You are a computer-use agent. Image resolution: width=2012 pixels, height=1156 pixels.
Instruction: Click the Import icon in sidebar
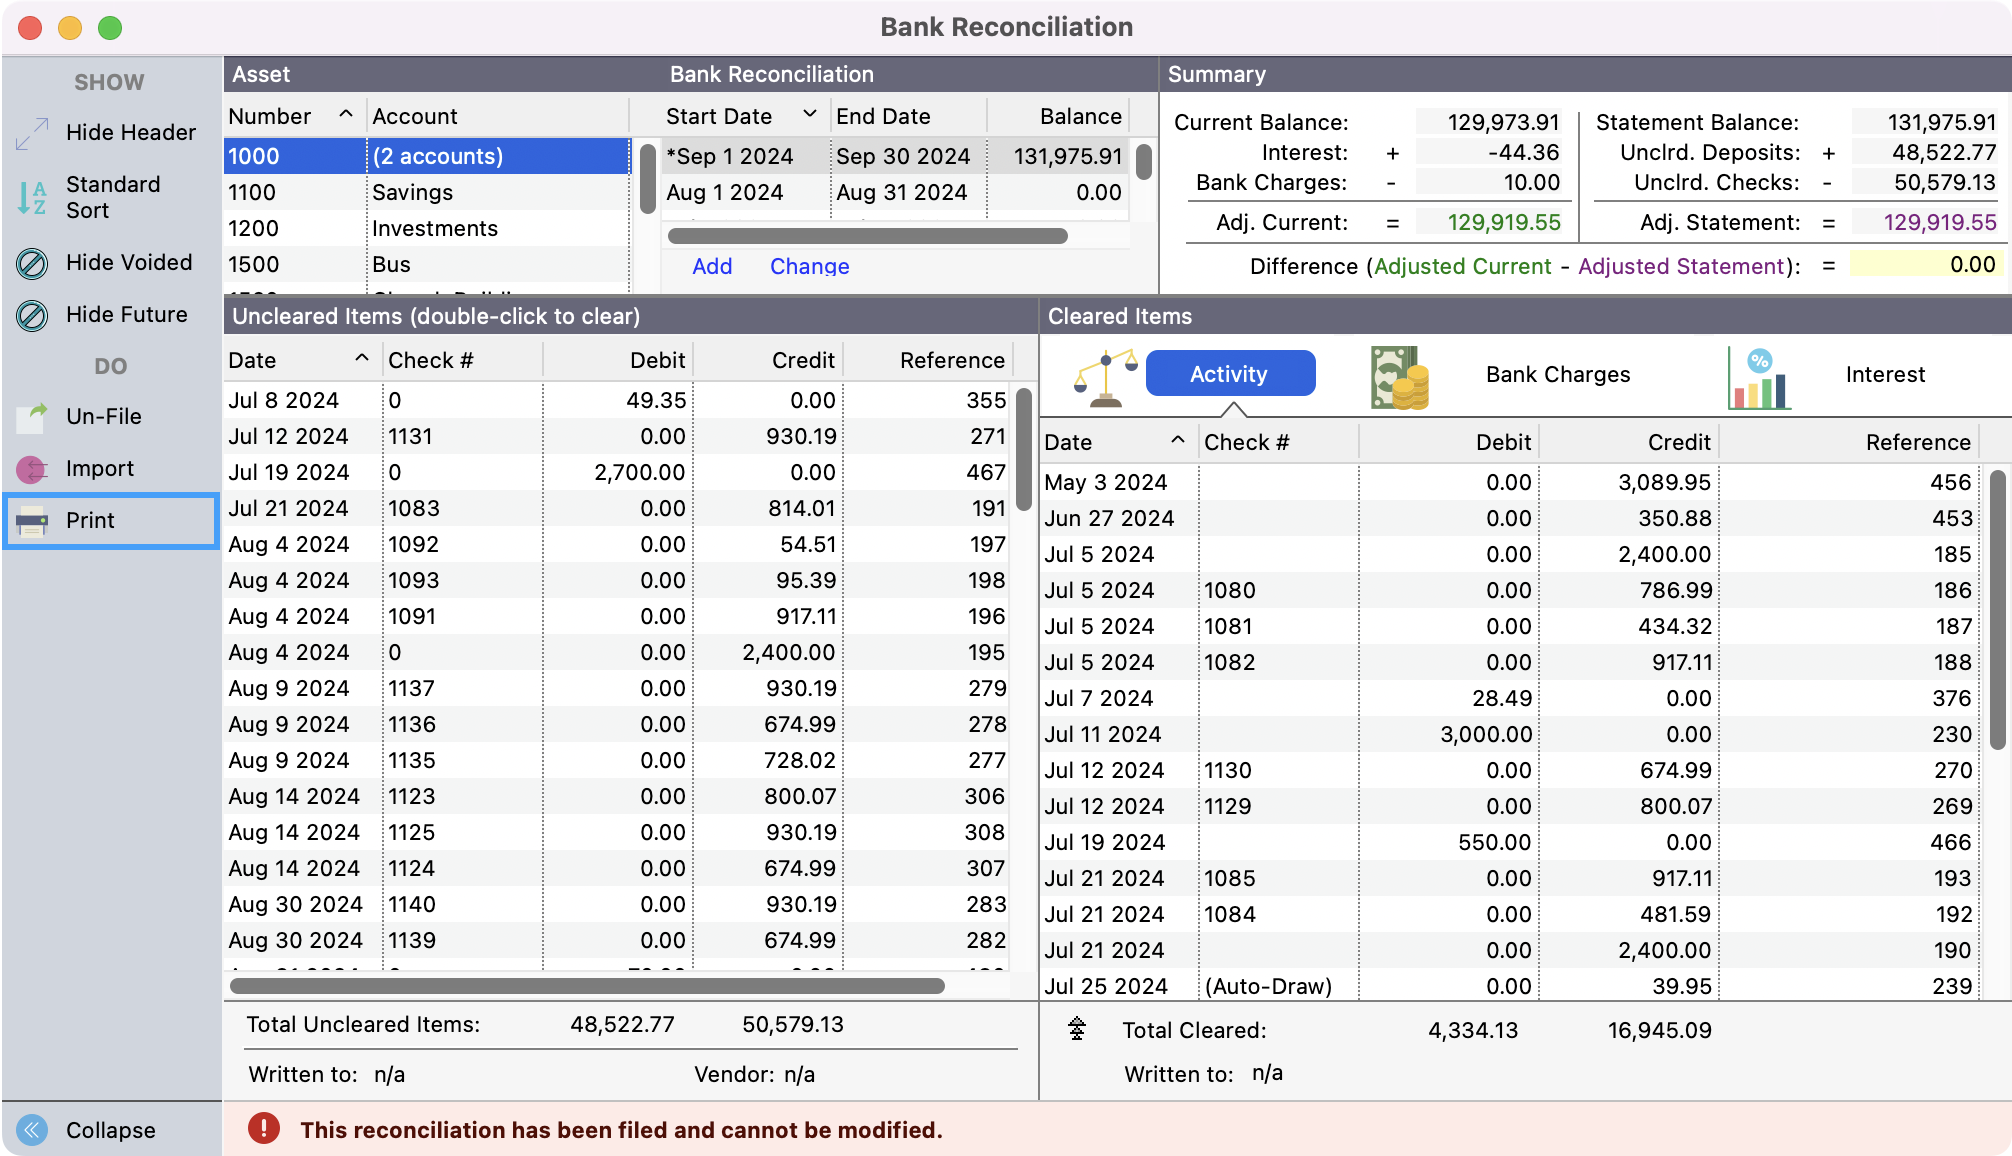pyautogui.click(x=32, y=468)
